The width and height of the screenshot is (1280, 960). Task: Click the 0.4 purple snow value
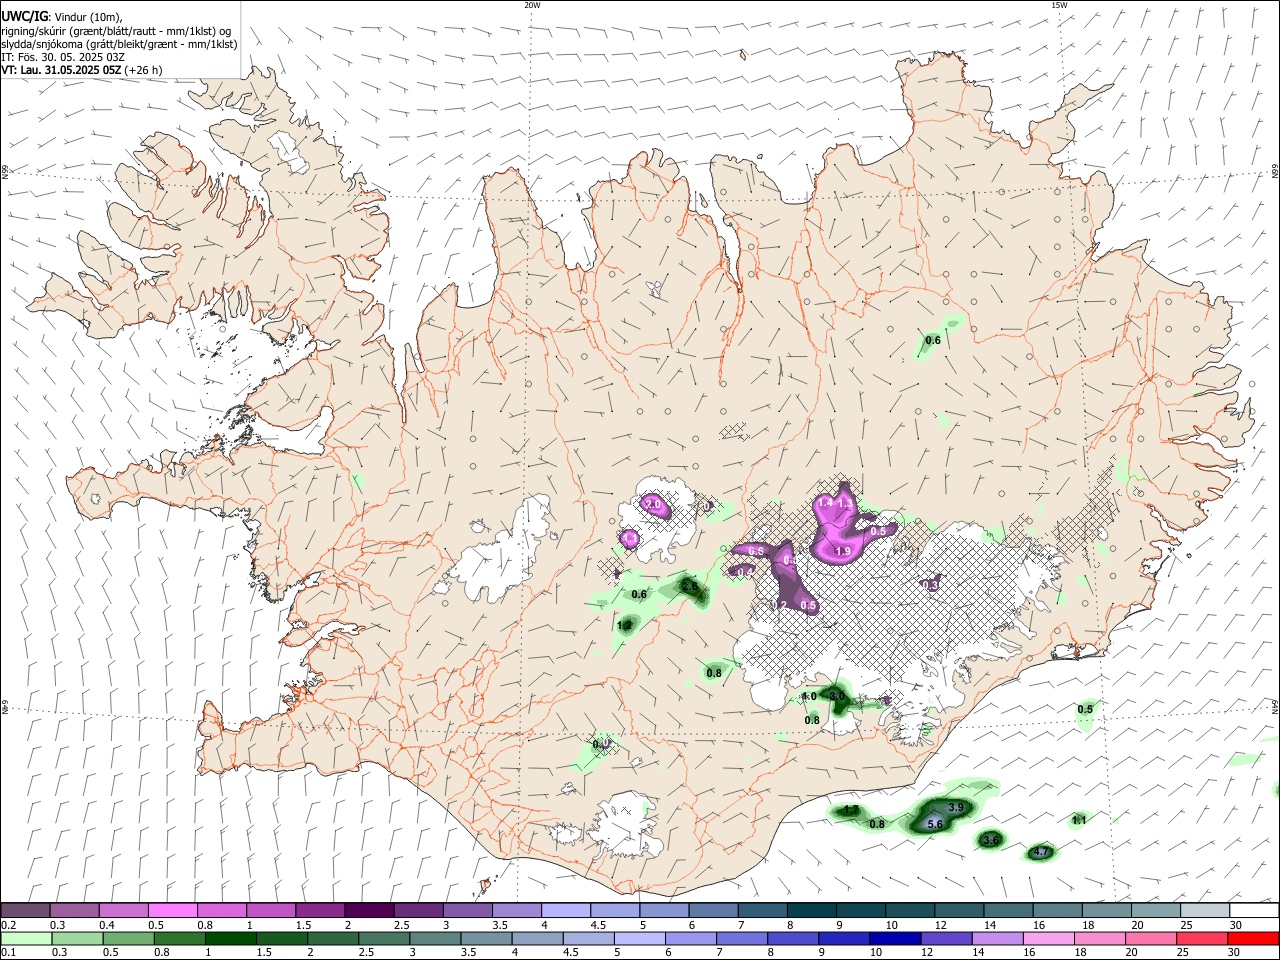click(744, 571)
